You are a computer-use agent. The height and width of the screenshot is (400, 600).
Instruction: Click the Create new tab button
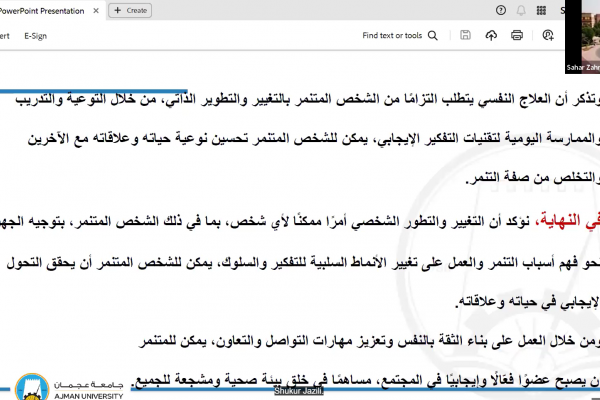pos(129,10)
